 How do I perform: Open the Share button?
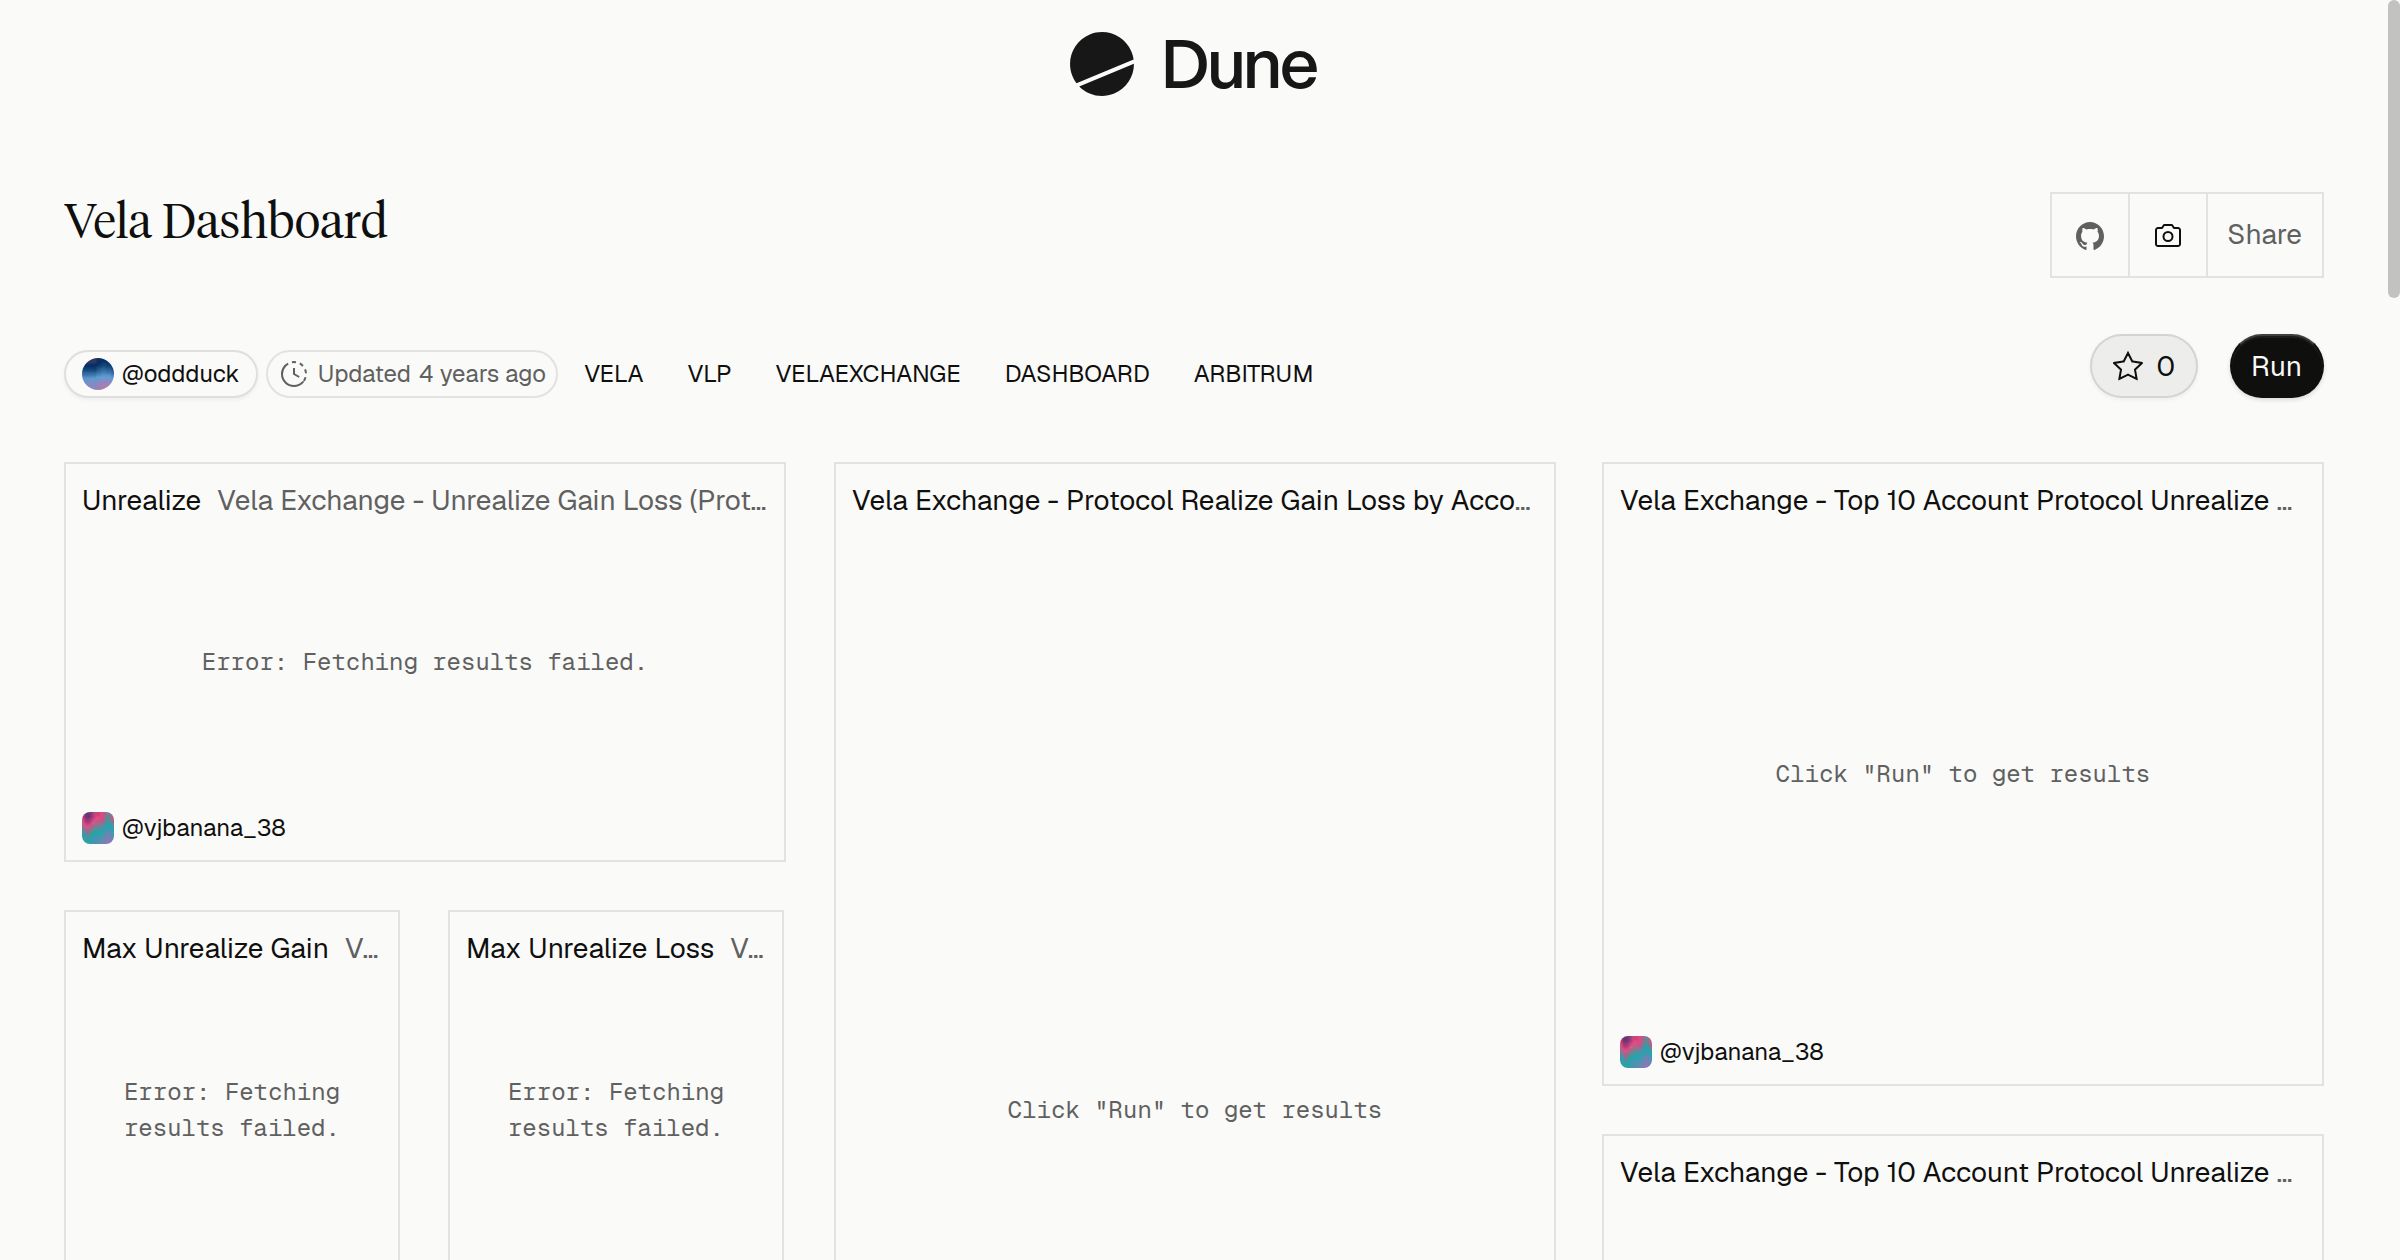point(2264,235)
